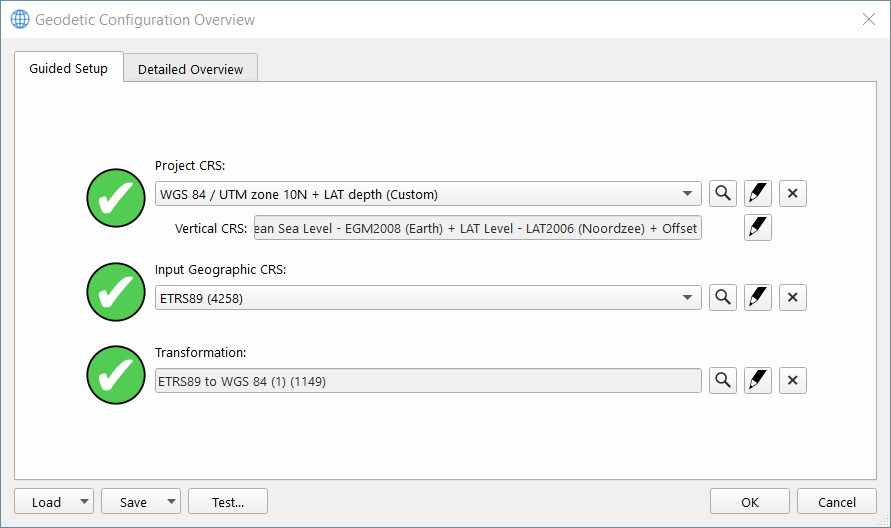Screen dimensions: 891x528
Task: Edit the Transformation entry
Action: click(758, 381)
